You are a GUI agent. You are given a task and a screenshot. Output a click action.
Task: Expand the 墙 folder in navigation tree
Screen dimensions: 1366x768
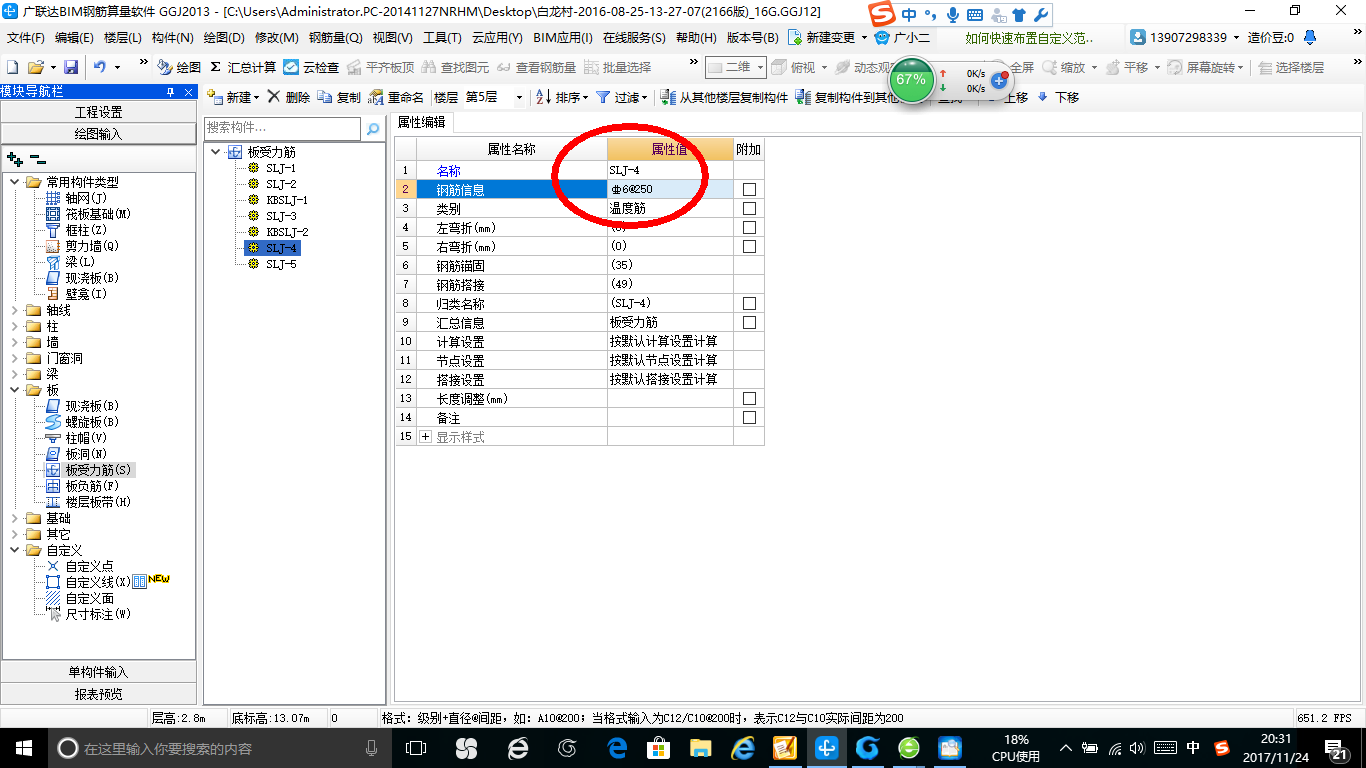click(15, 342)
